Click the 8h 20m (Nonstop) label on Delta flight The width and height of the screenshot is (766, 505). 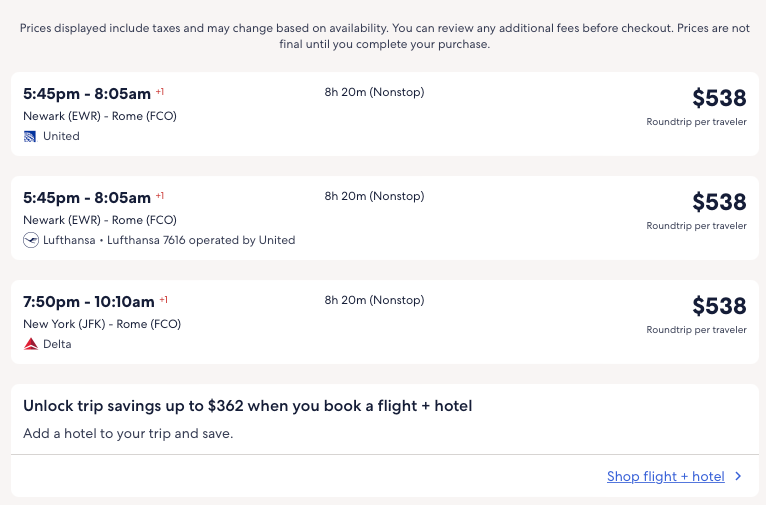pos(374,300)
